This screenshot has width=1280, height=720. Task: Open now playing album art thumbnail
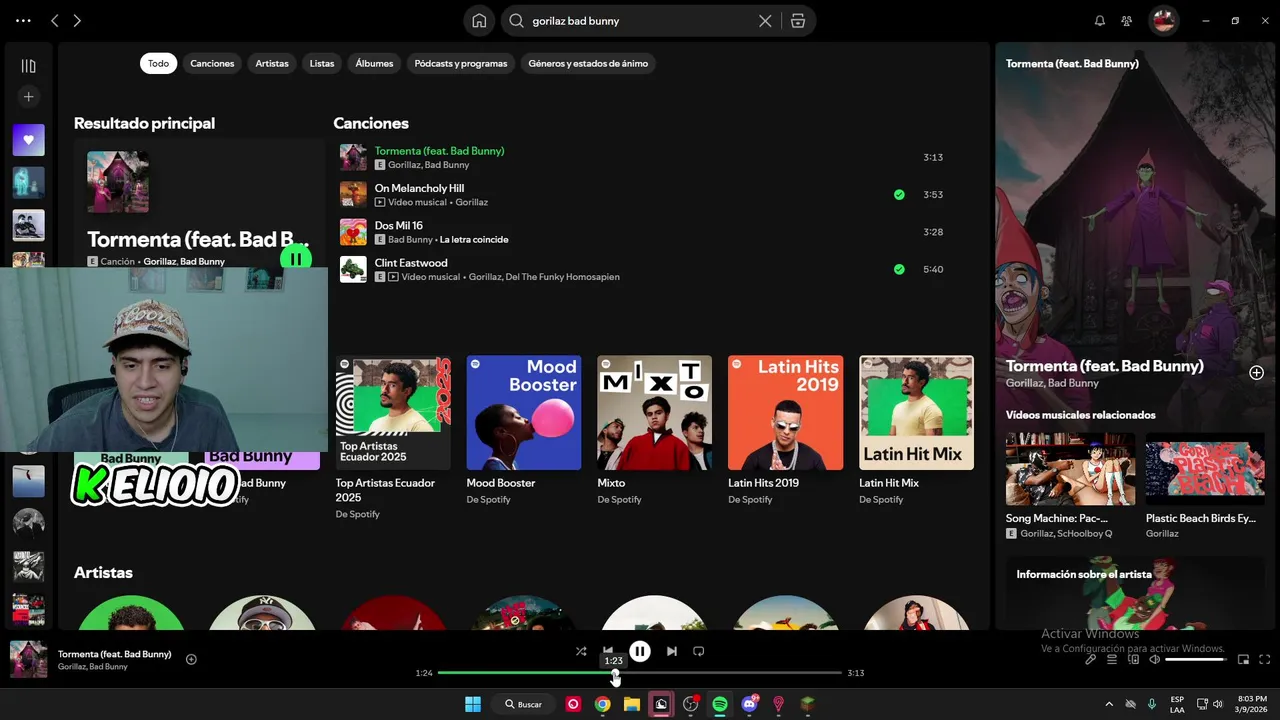(28, 660)
